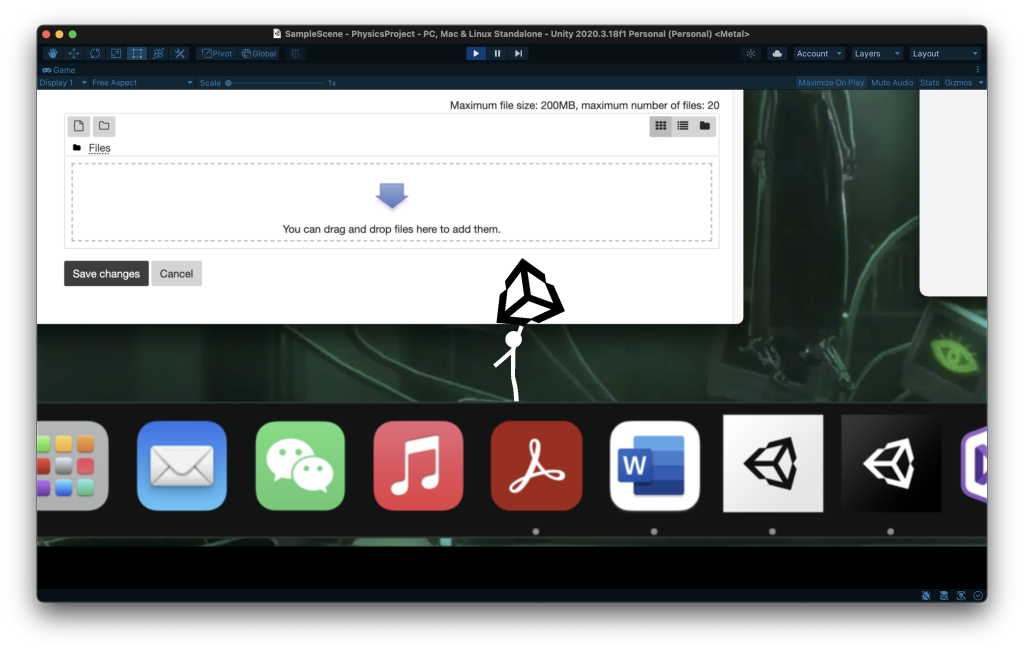Open custom editor tools
Viewport: 1024px width, 651px height.
coord(180,54)
